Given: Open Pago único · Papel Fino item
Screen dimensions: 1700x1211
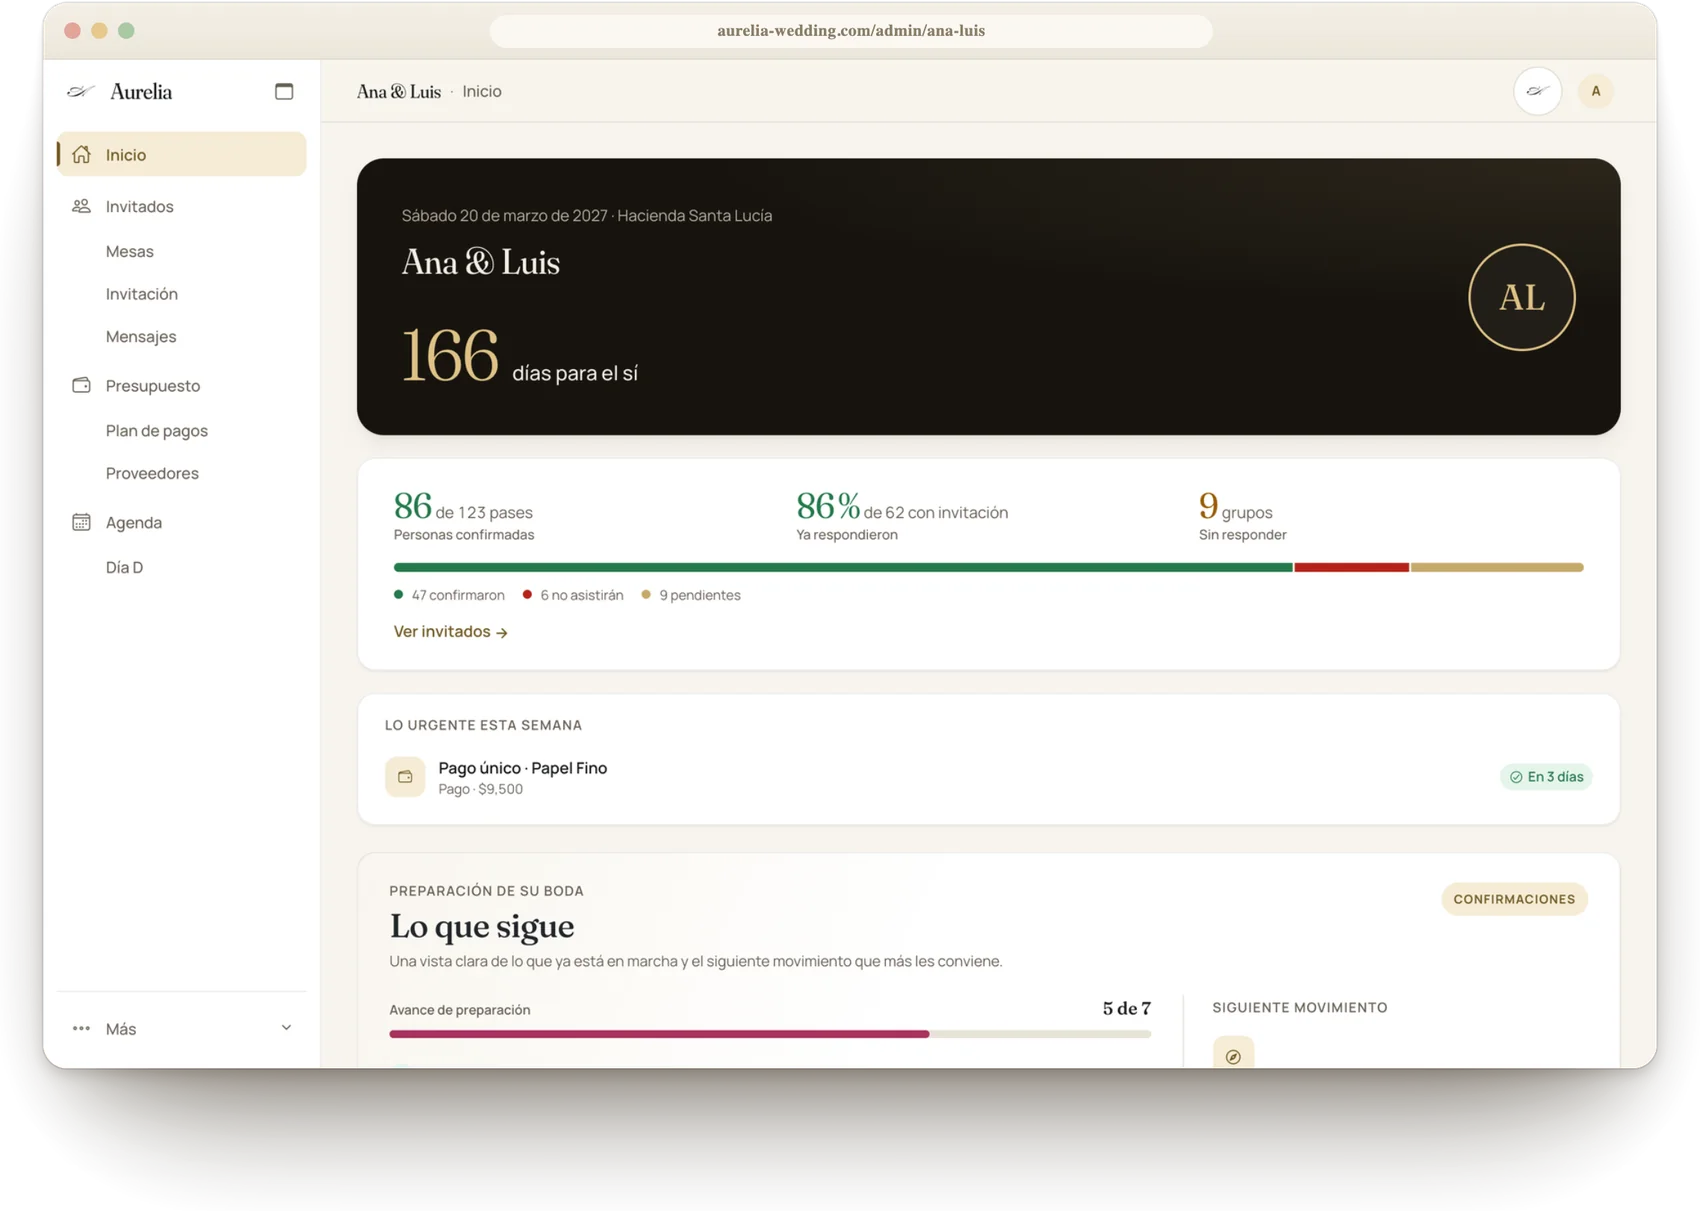Looking at the screenshot, I should (x=989, y=777).
